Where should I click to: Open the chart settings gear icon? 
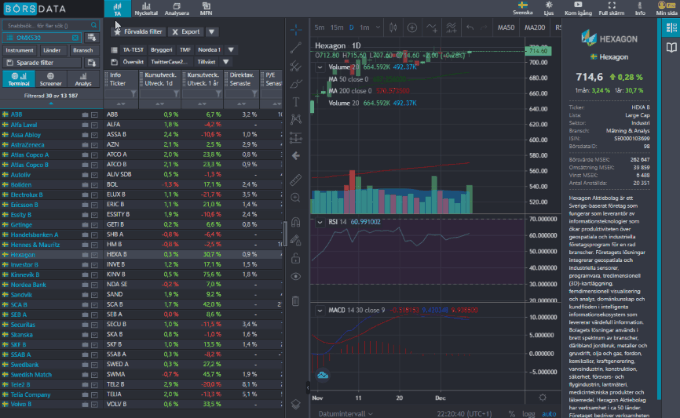(x=543, y=397)
